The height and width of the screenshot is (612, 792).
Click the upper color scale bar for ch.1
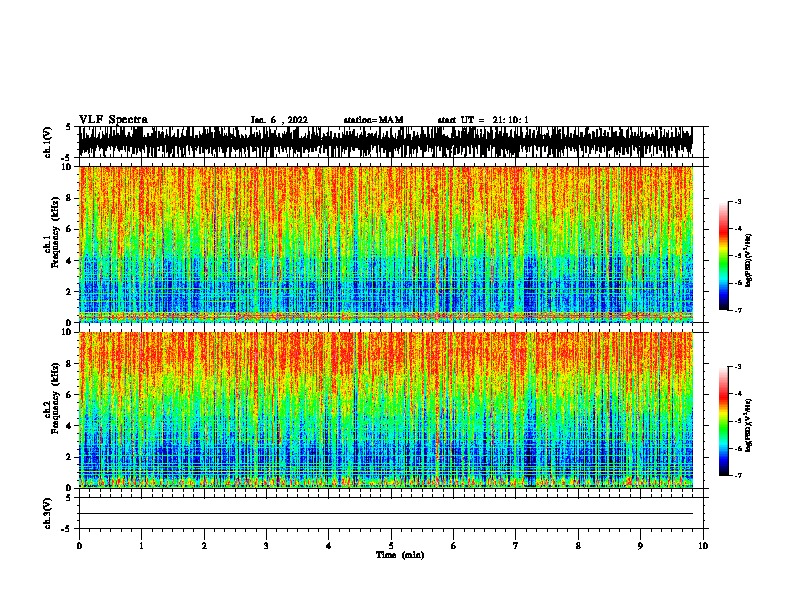coord(724,256)
